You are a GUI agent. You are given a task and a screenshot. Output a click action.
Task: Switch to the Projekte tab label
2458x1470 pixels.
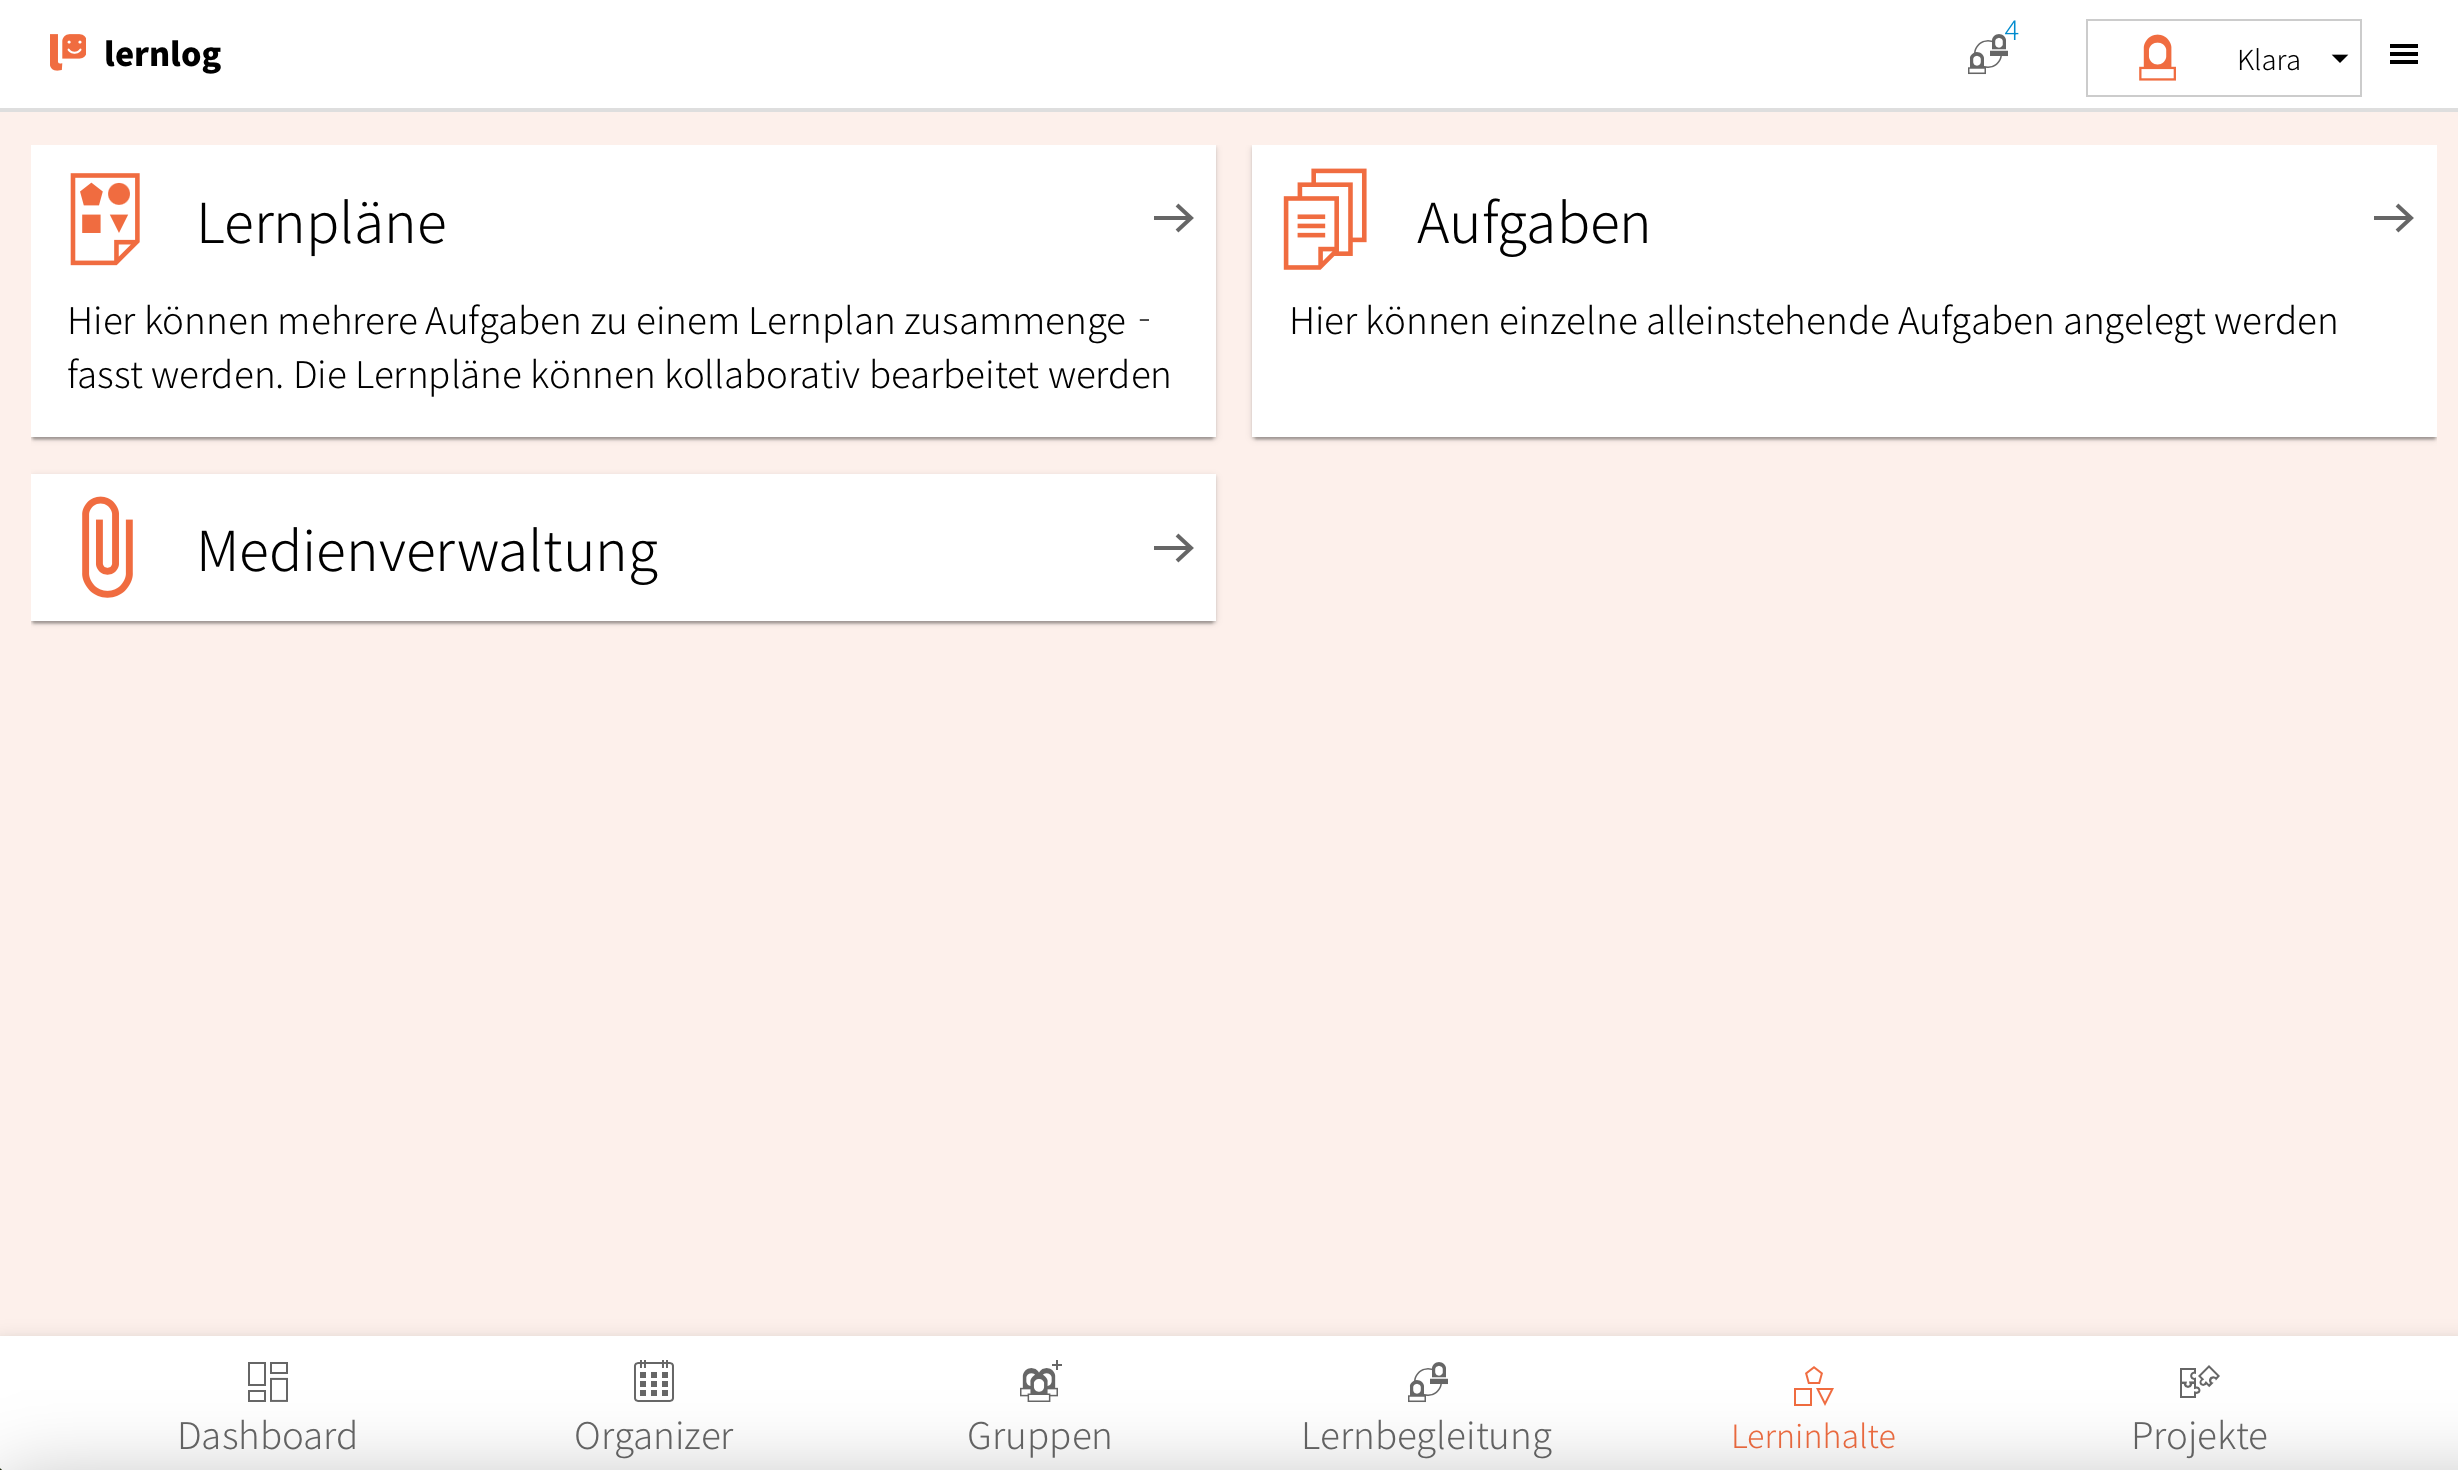pyautogui.click(x=2199, y=1436)
